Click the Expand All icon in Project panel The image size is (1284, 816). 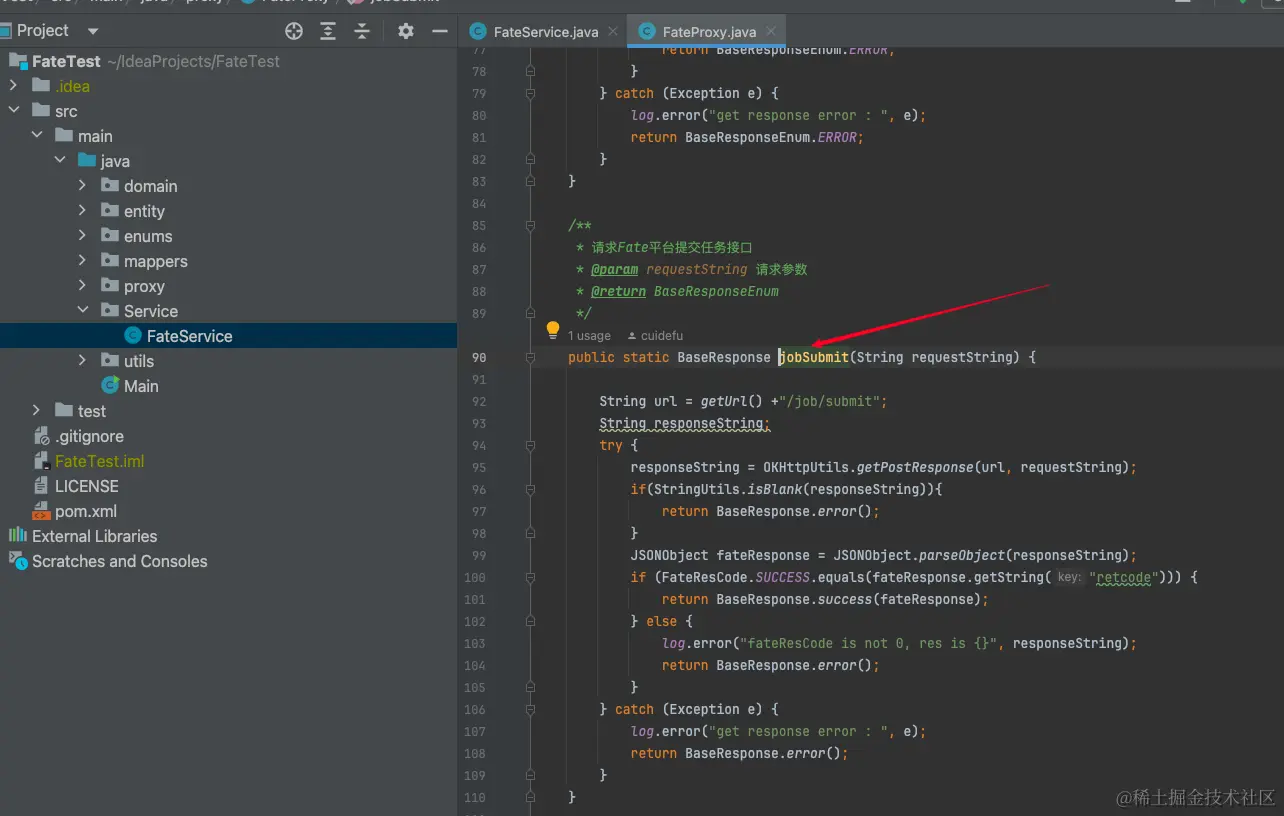pos(328,31)
